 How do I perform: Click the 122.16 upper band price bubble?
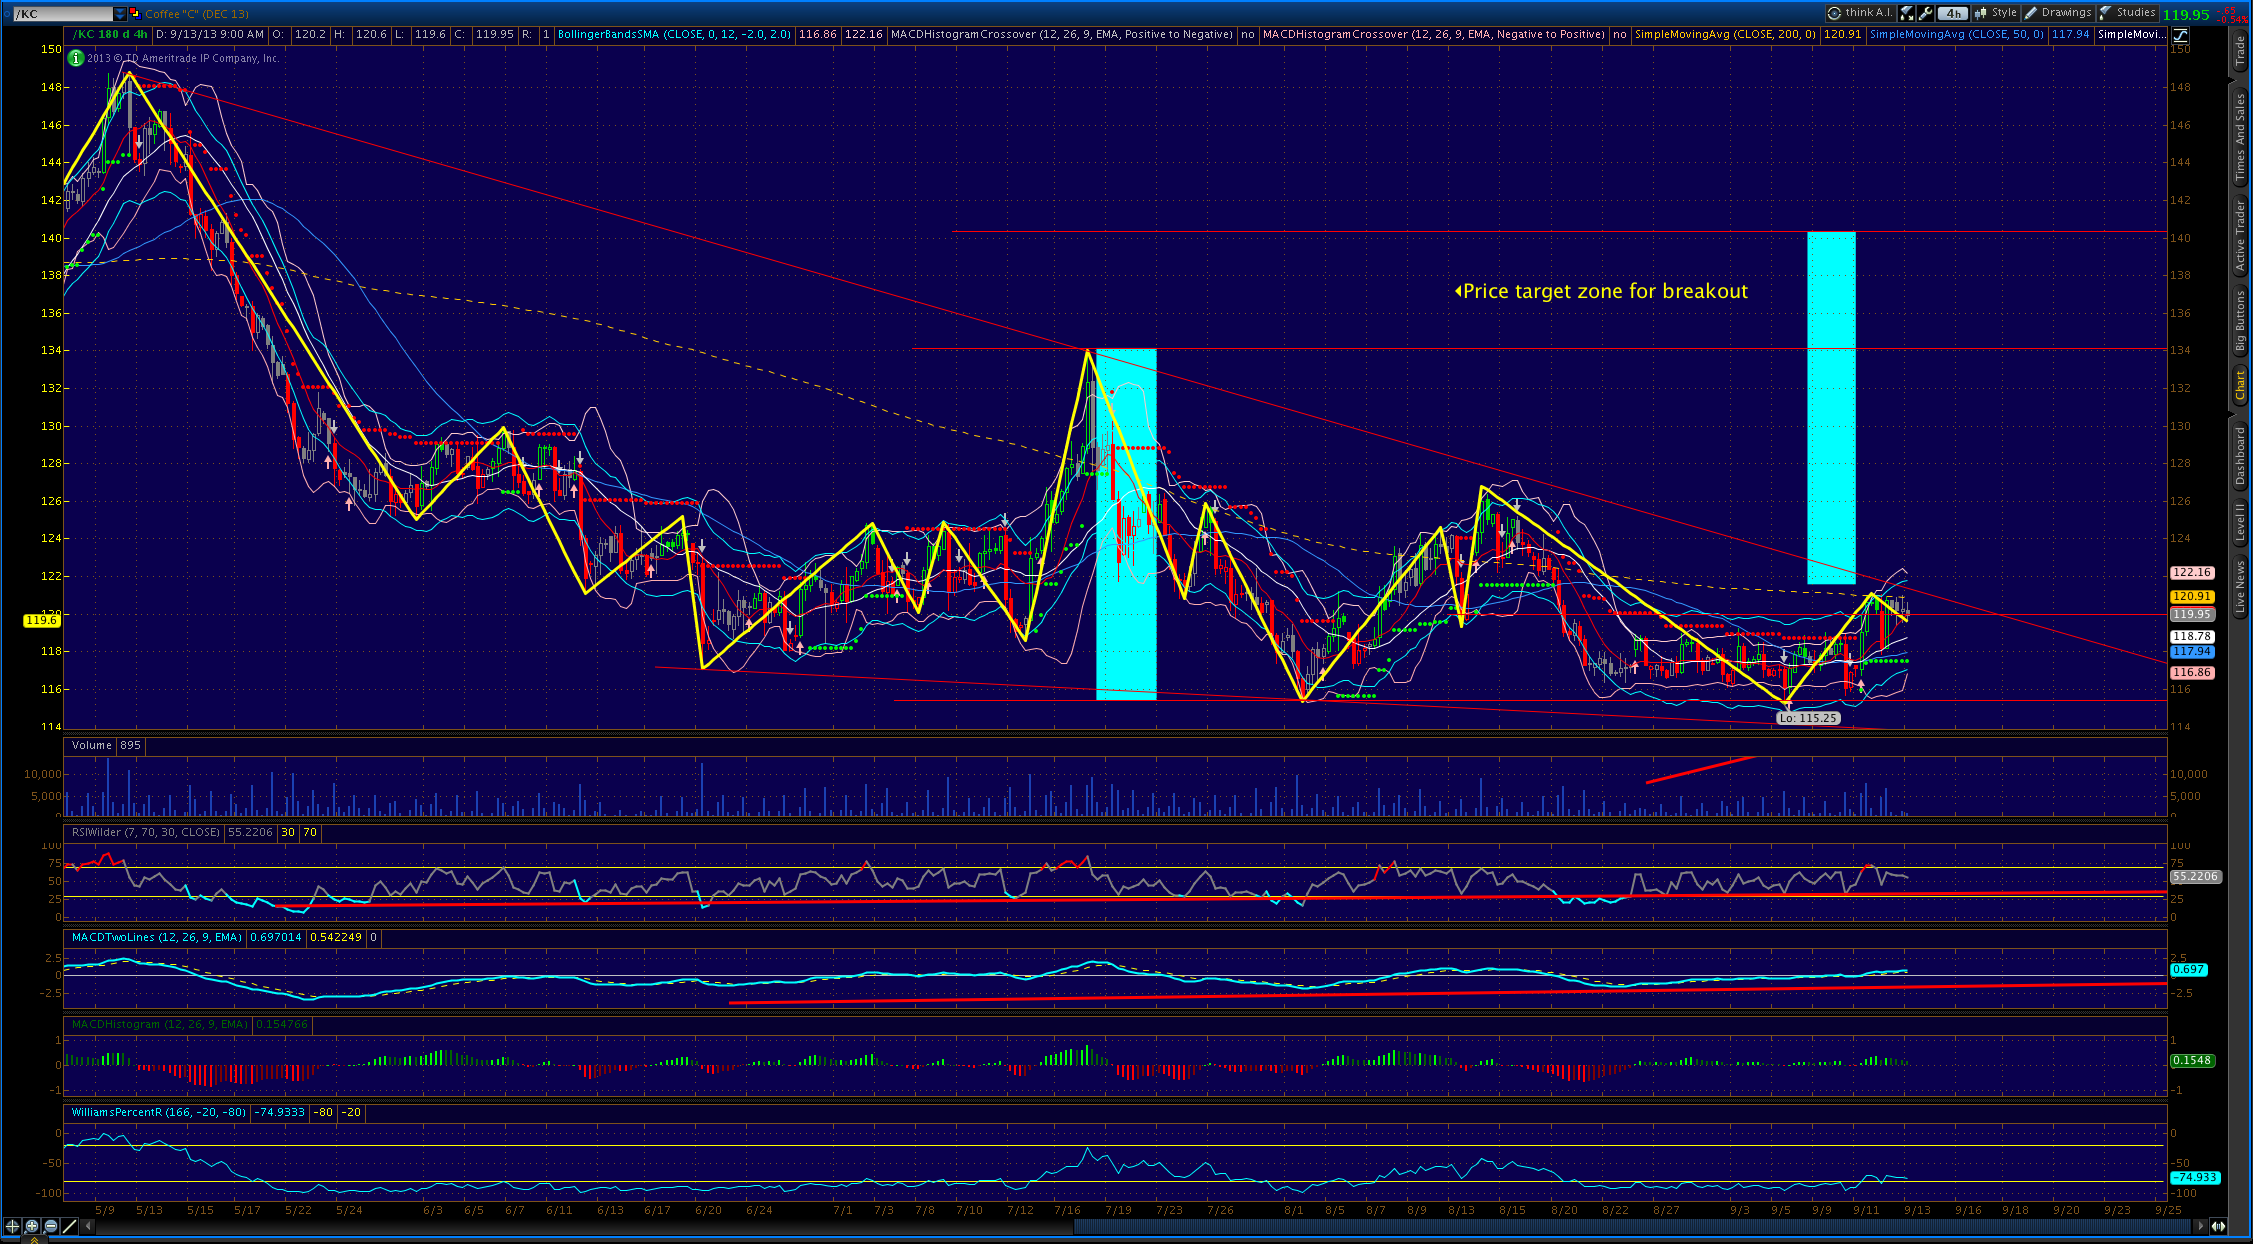(2191, 573)
